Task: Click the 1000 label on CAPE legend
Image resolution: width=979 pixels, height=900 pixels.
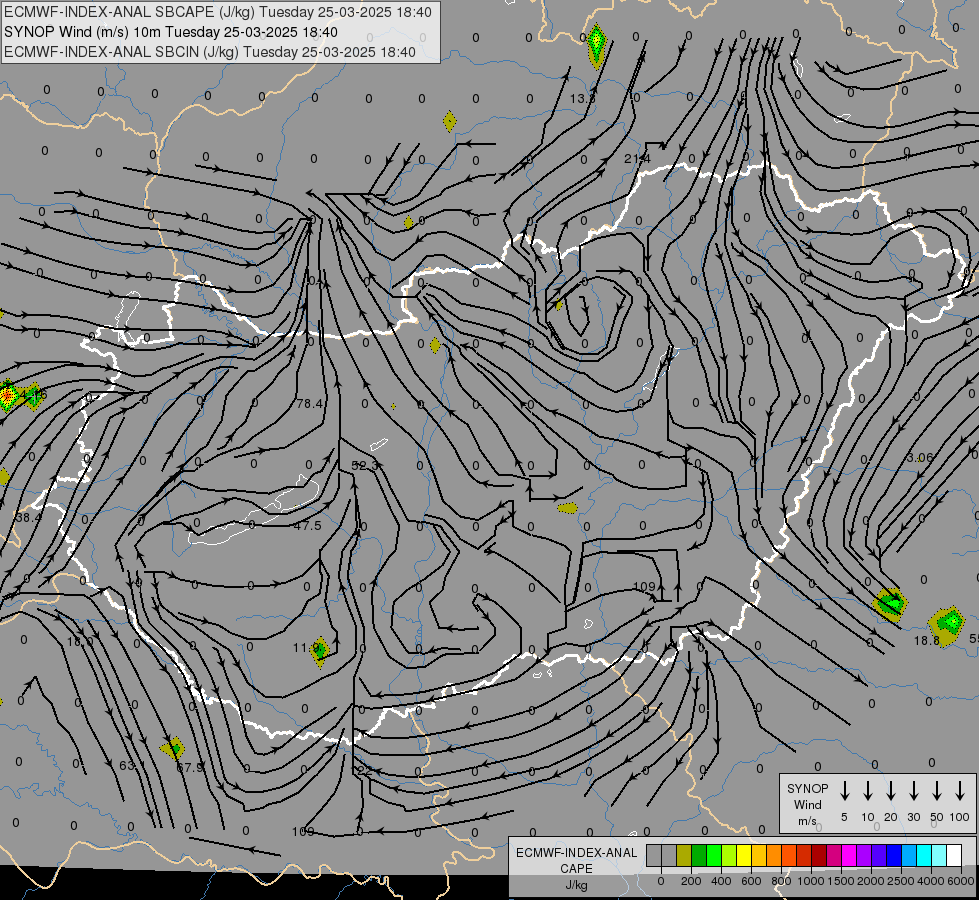Action: [x=810, y=881]
